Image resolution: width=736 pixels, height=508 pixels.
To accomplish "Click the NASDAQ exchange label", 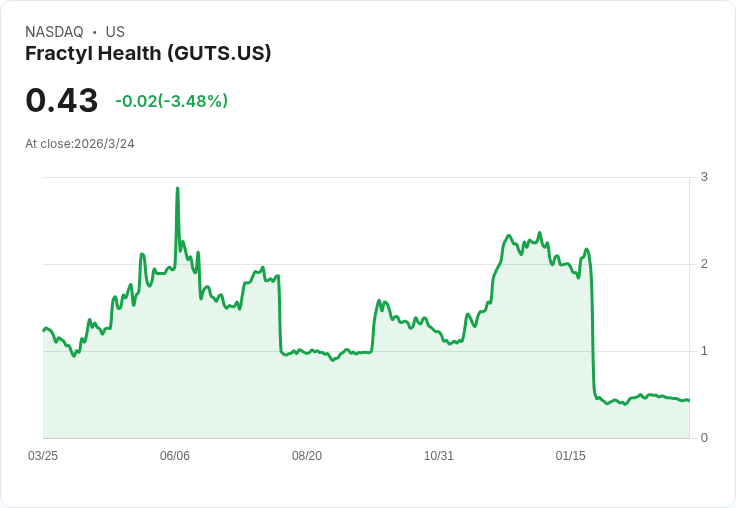I will click(x=54, y=32).
